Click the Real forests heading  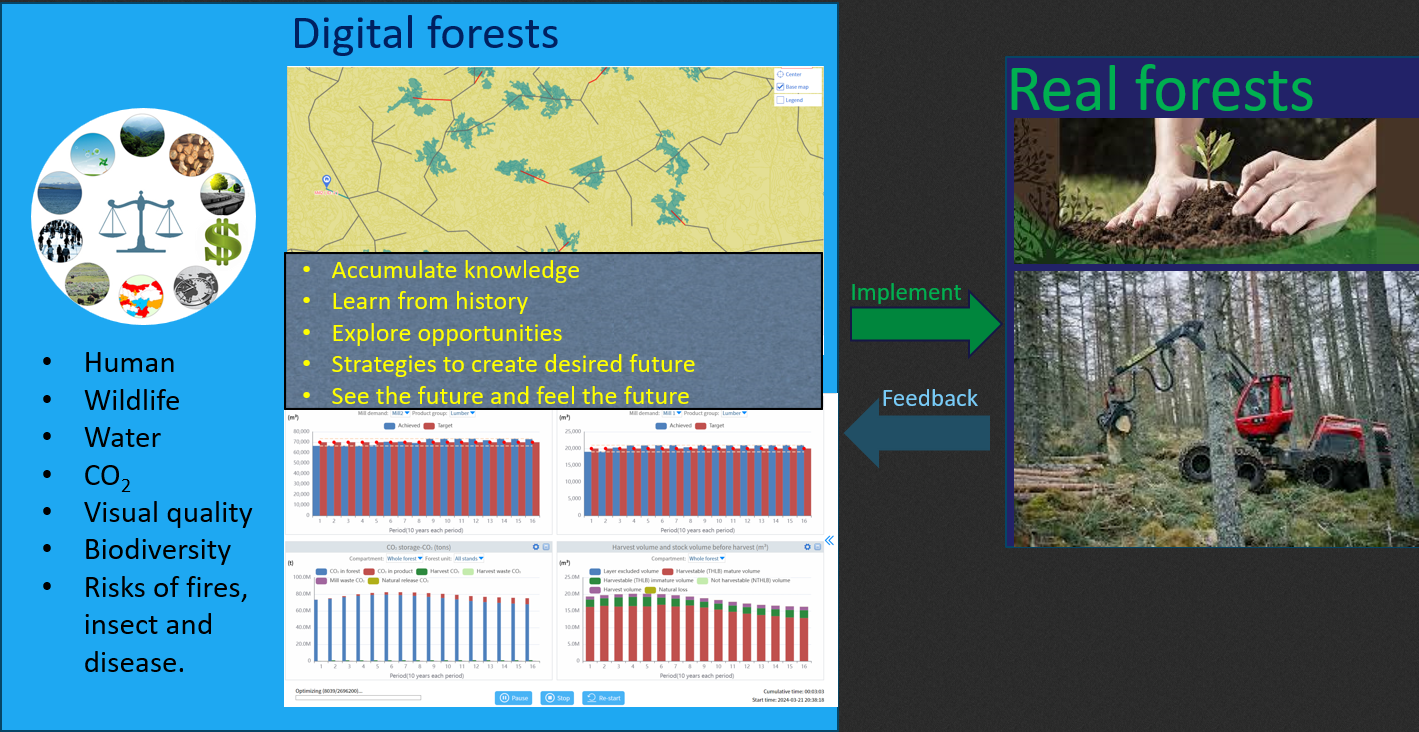[x=1160, y=89]
